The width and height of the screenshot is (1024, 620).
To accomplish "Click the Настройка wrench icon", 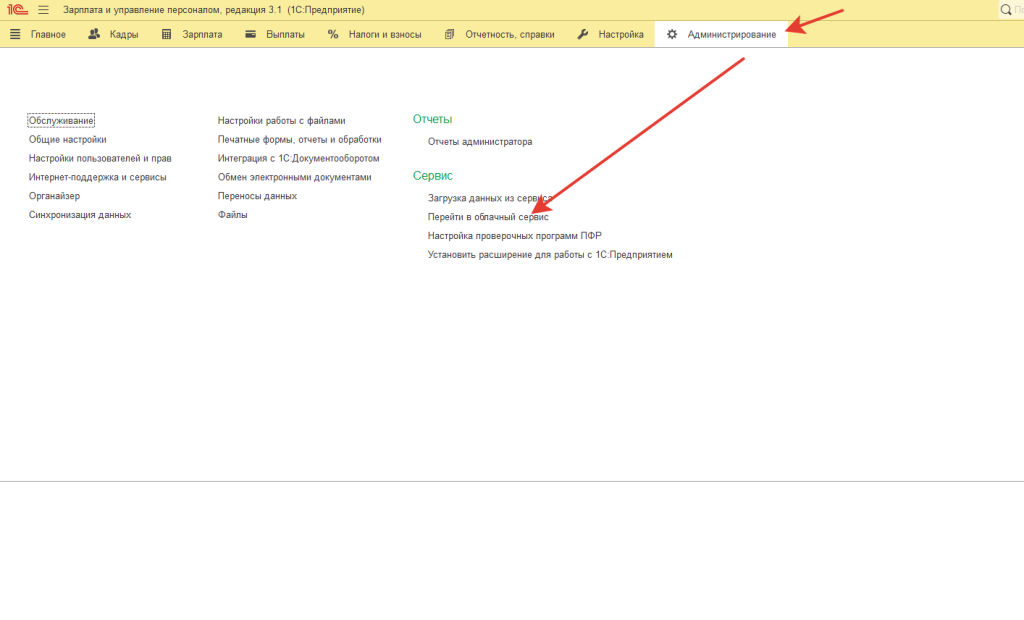I will (583, 34).
